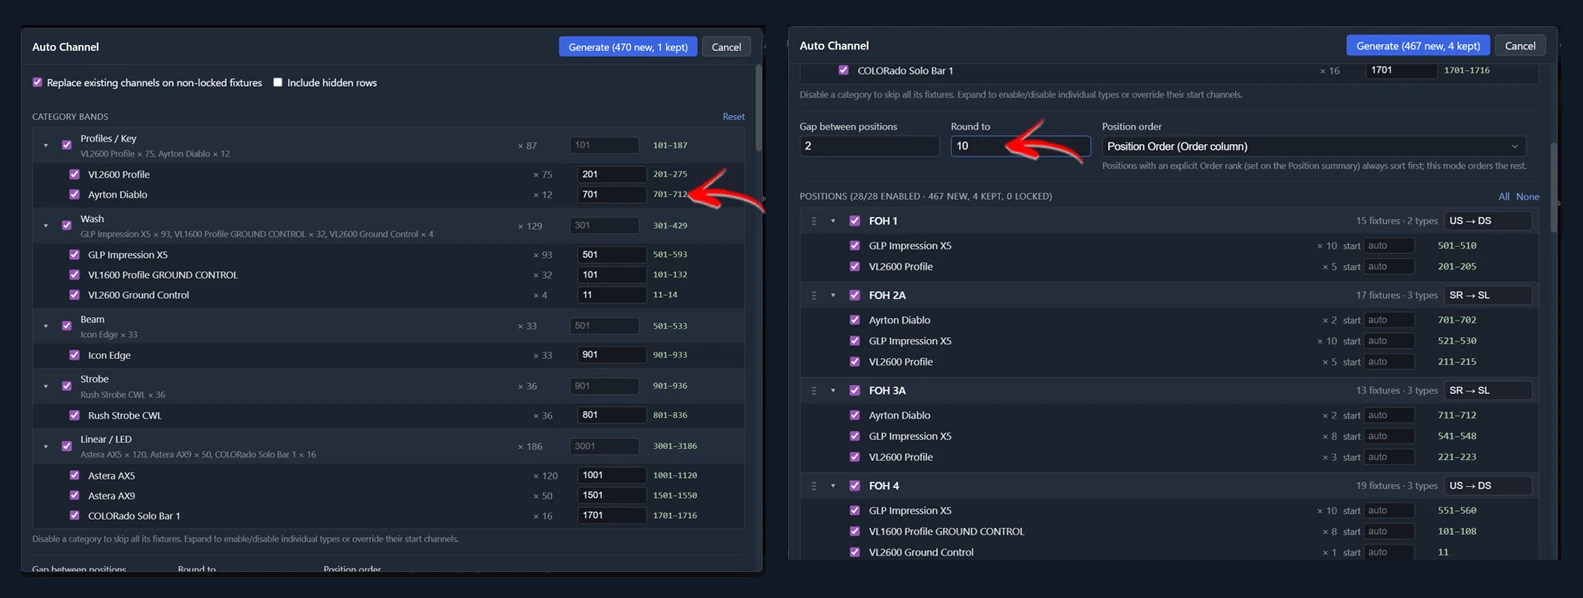Open FOH 3A direction dropdown

coord(1487,390)
